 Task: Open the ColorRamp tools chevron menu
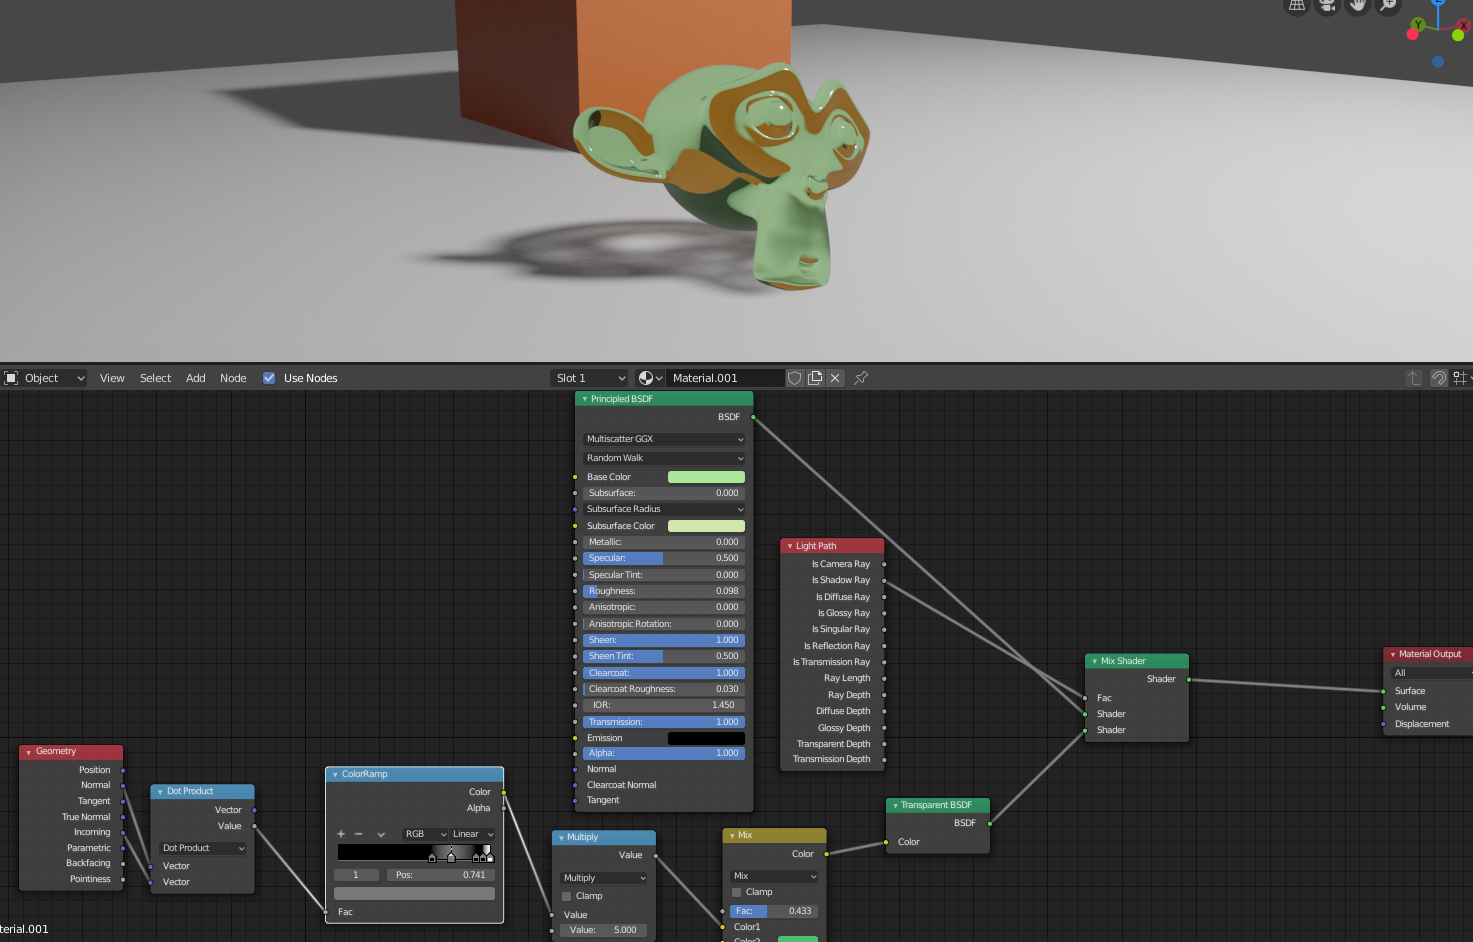(381, 834)
